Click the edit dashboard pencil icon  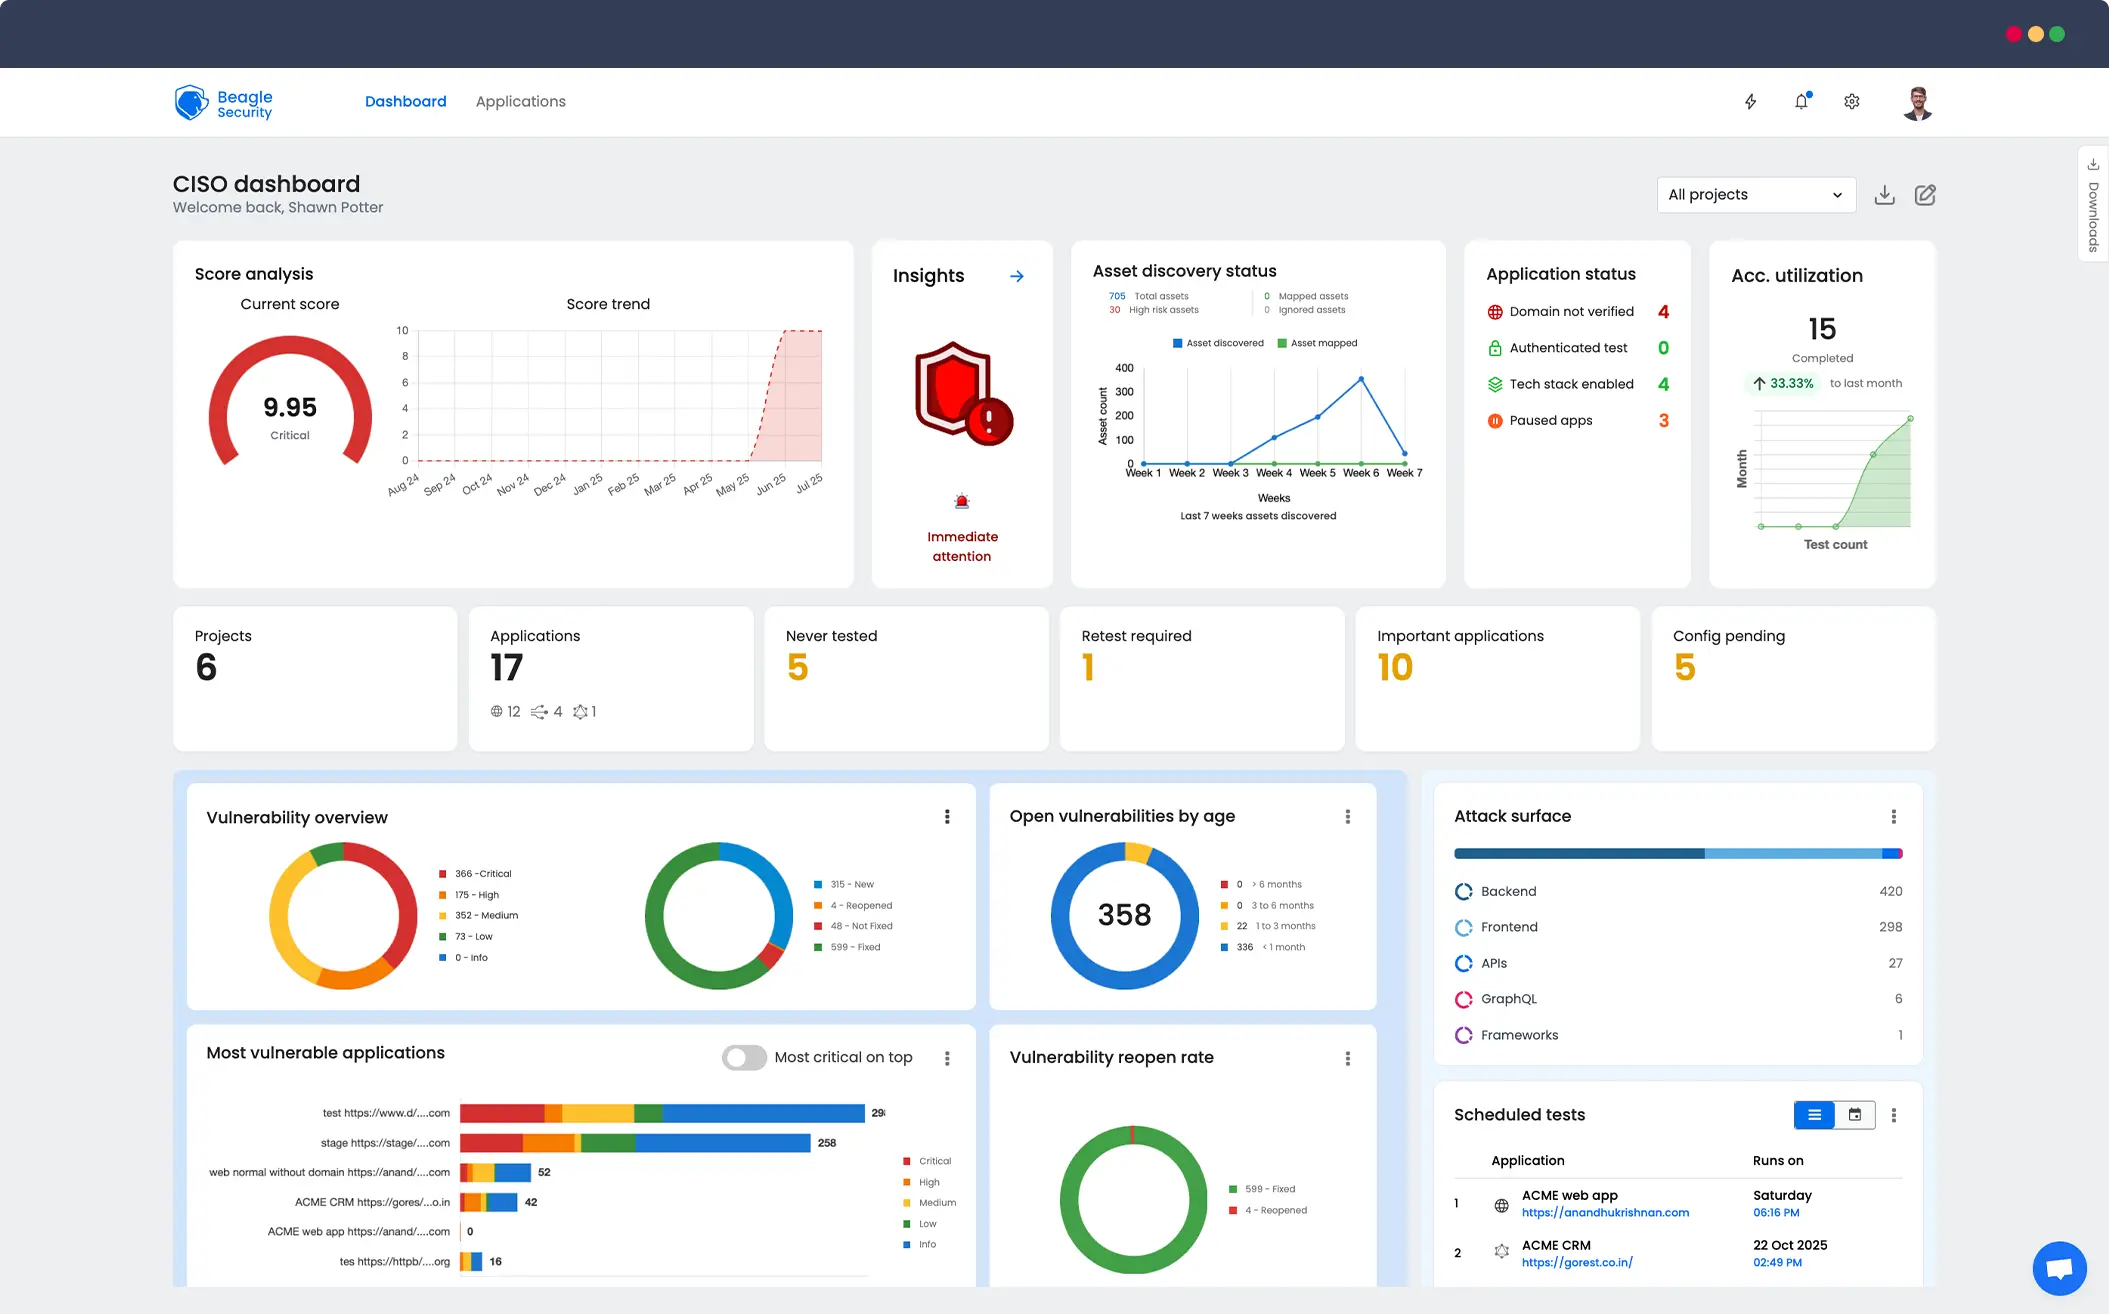coord(1925,195)
